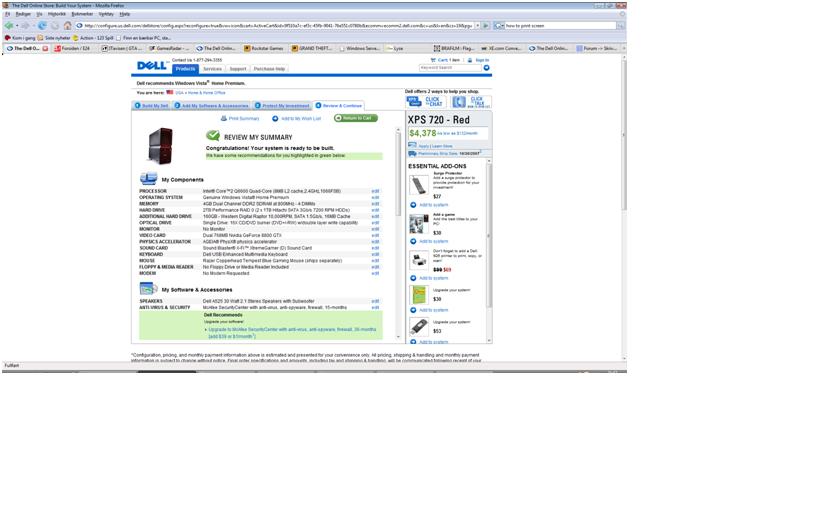The image size is (840, 525).
Task: Click the shopping cart icon in header
Action: (x=433, y=60)
